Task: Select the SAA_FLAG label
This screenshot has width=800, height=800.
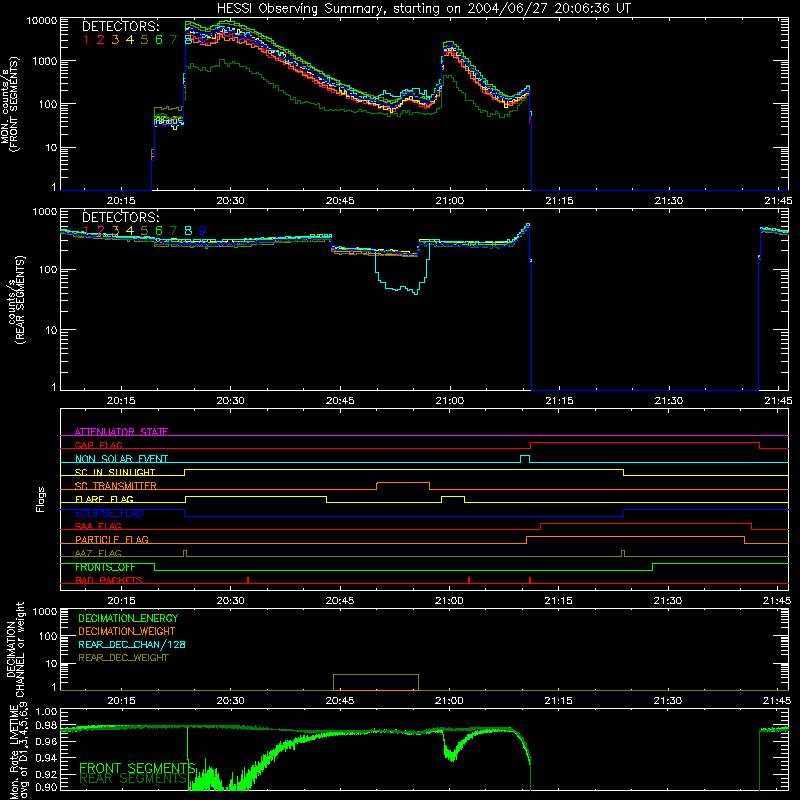Action: tap(98, 526)
